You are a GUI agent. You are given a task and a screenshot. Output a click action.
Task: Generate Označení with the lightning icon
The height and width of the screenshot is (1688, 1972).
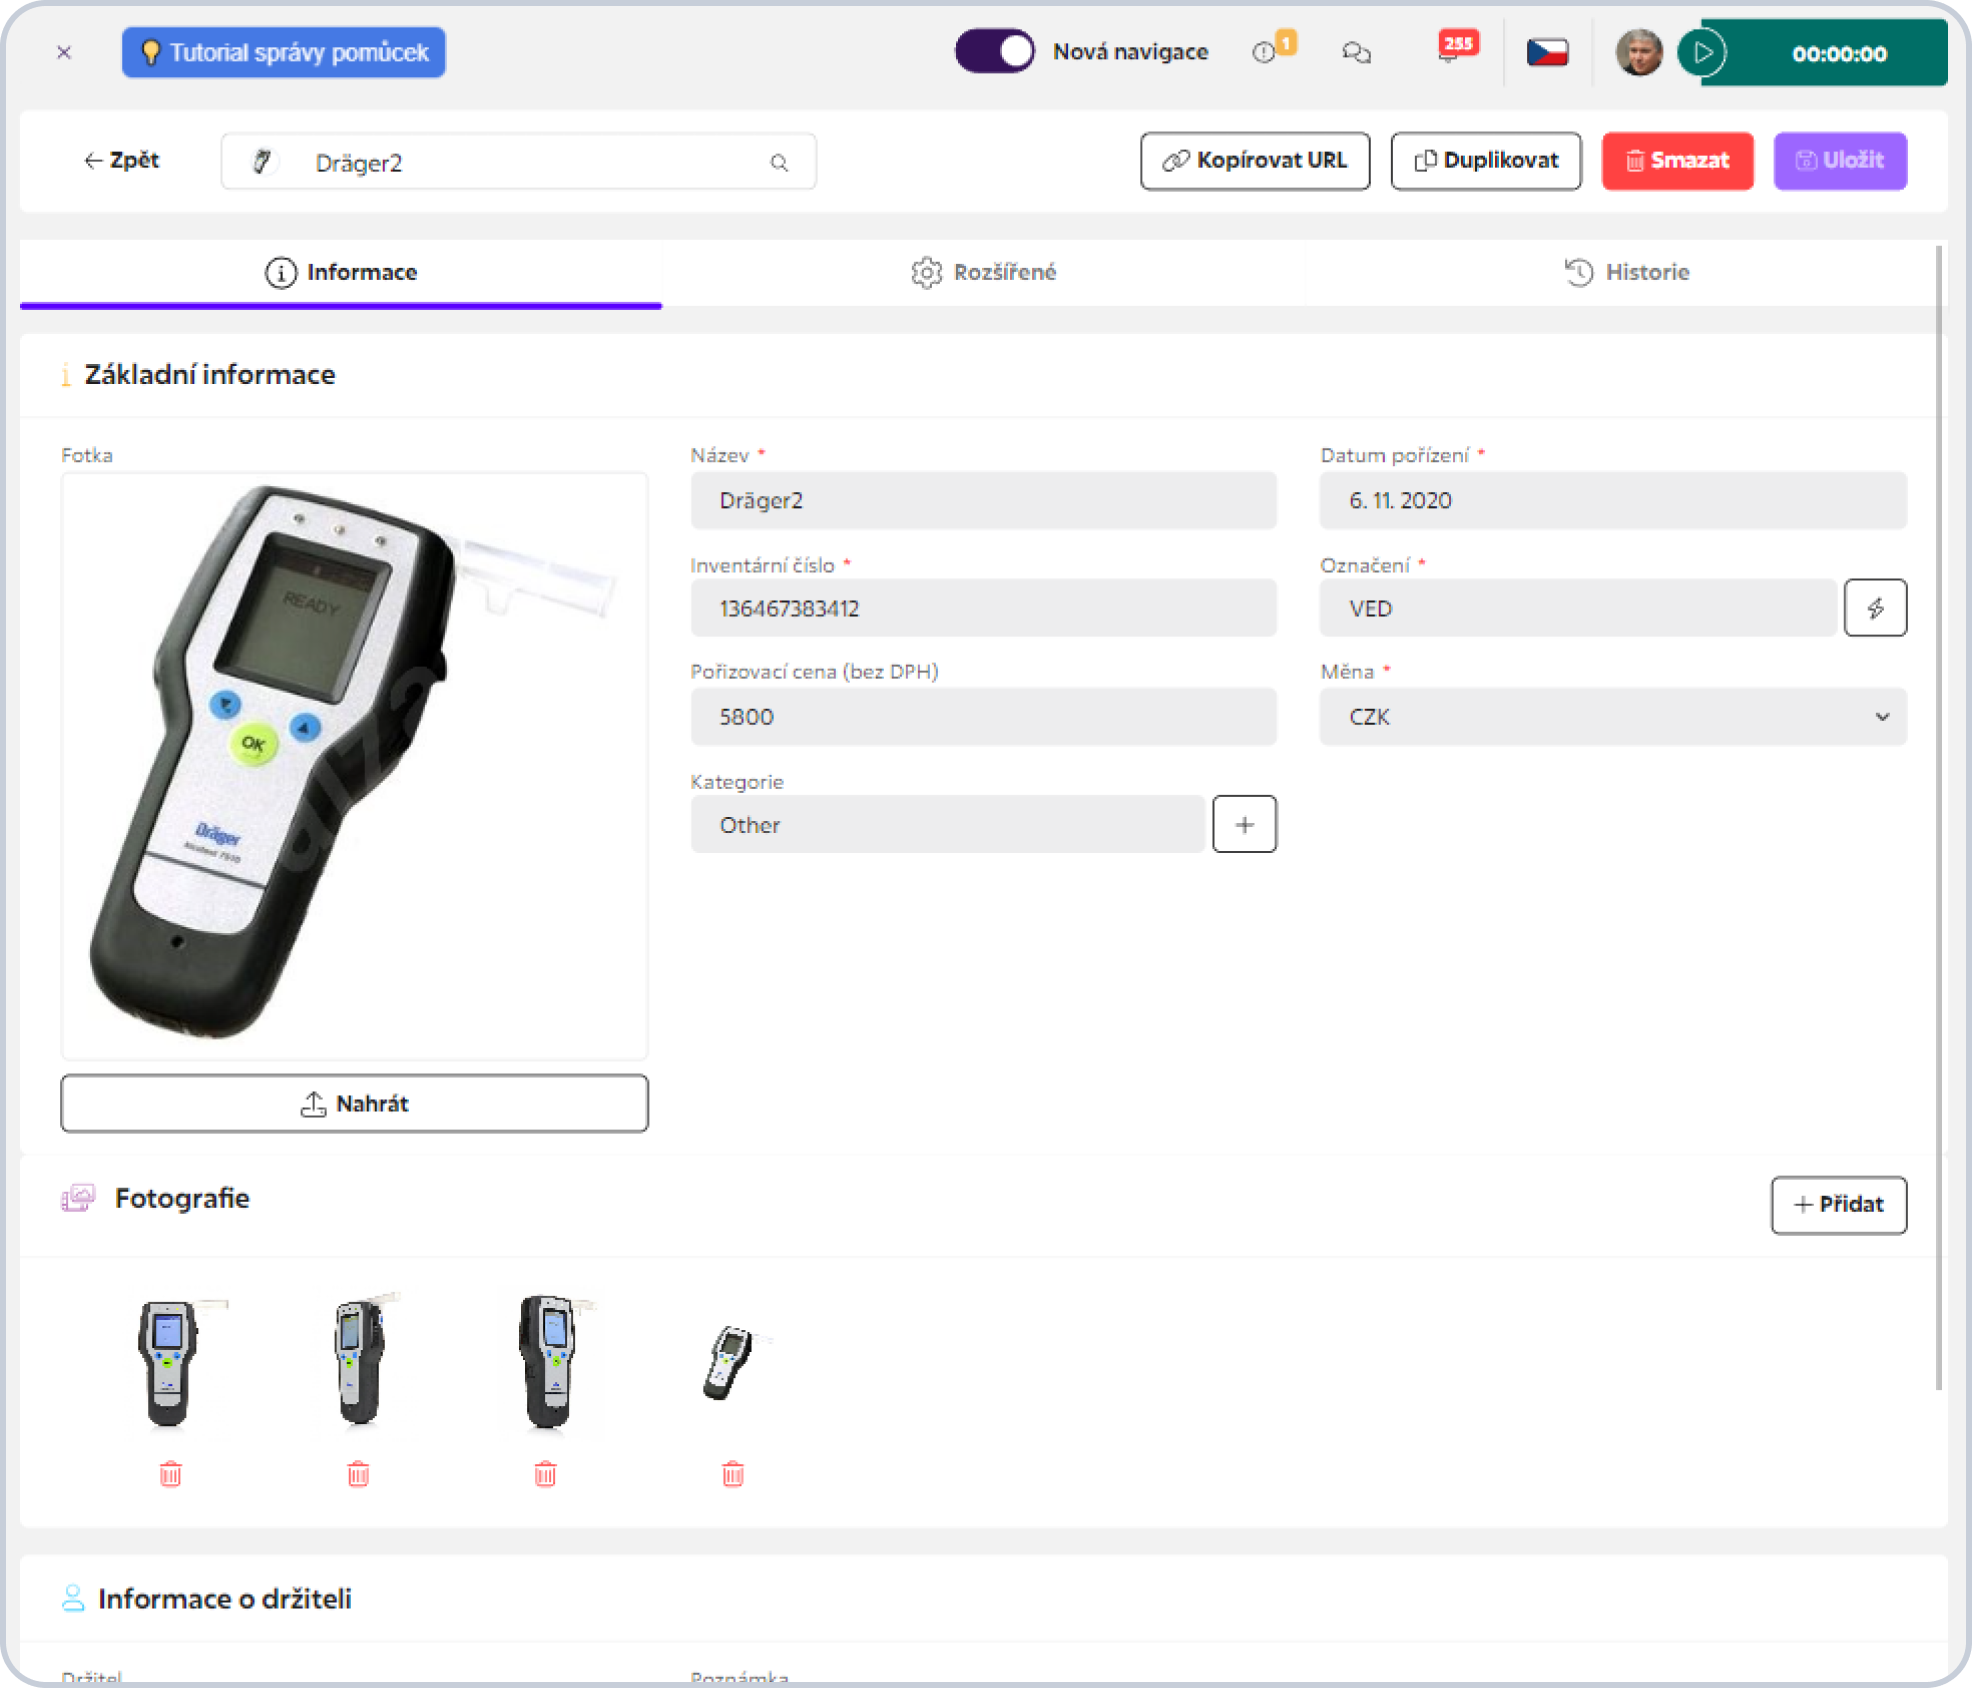click(x=1875, y=608)
